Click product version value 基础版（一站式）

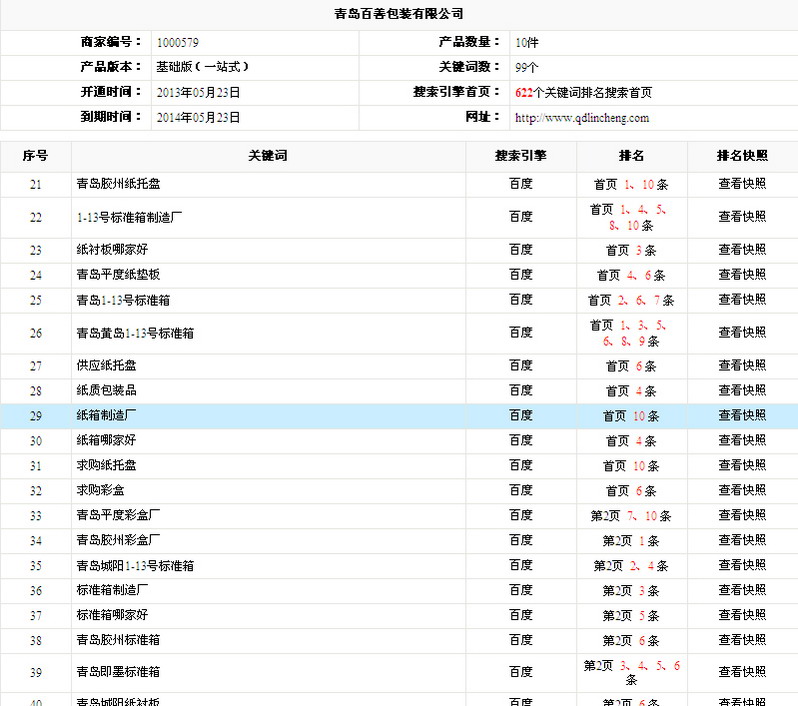coord(203,67)
